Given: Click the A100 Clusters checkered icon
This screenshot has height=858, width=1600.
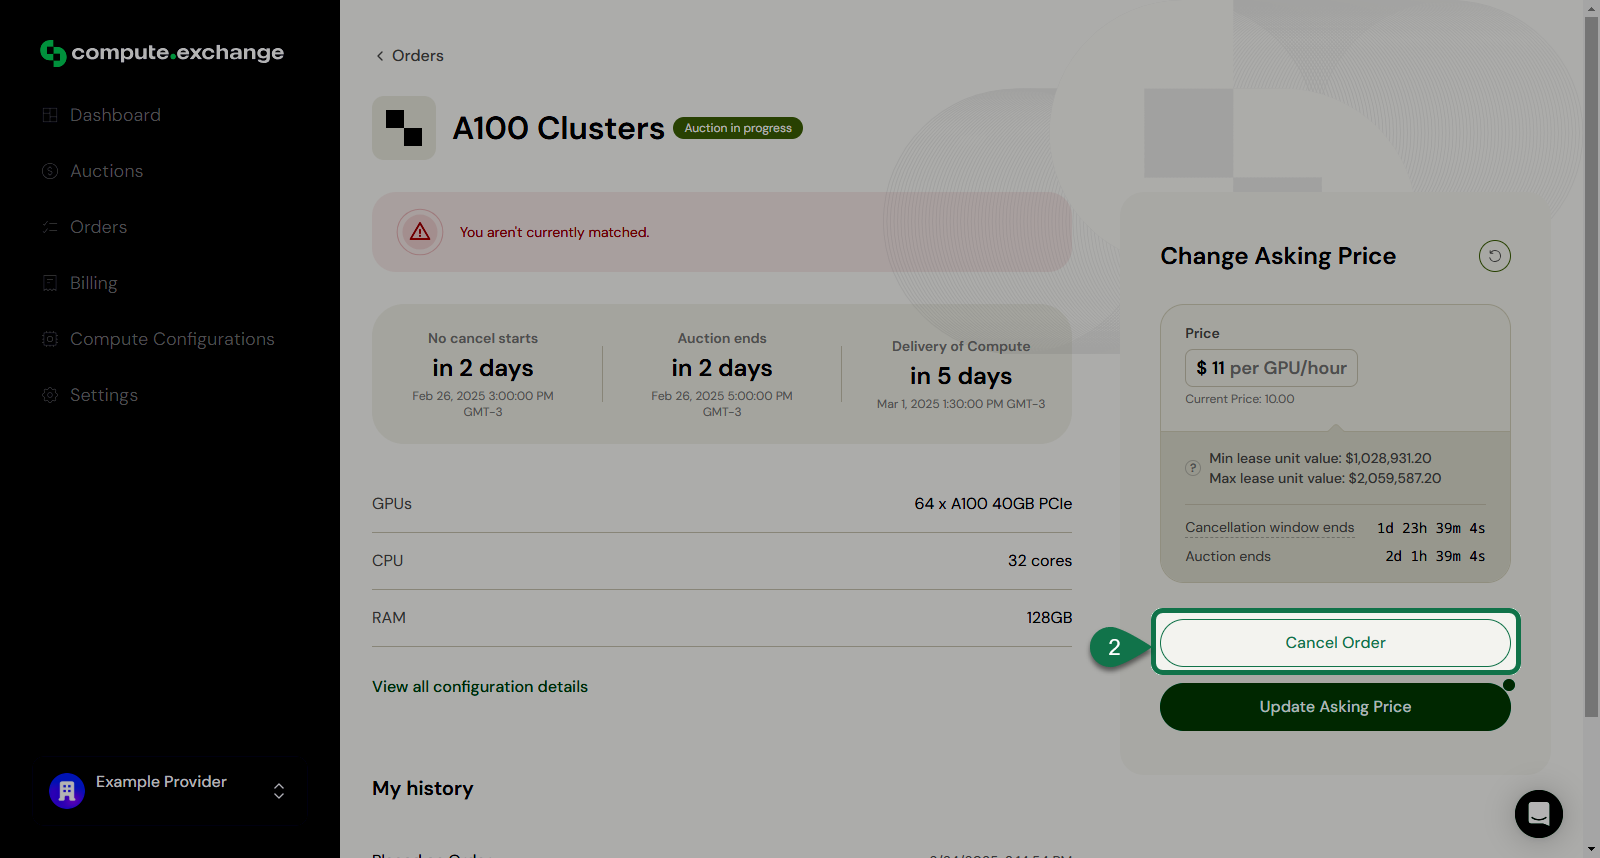Looking at the screenshot, I should pyautogui.click(x=404, y=128).
